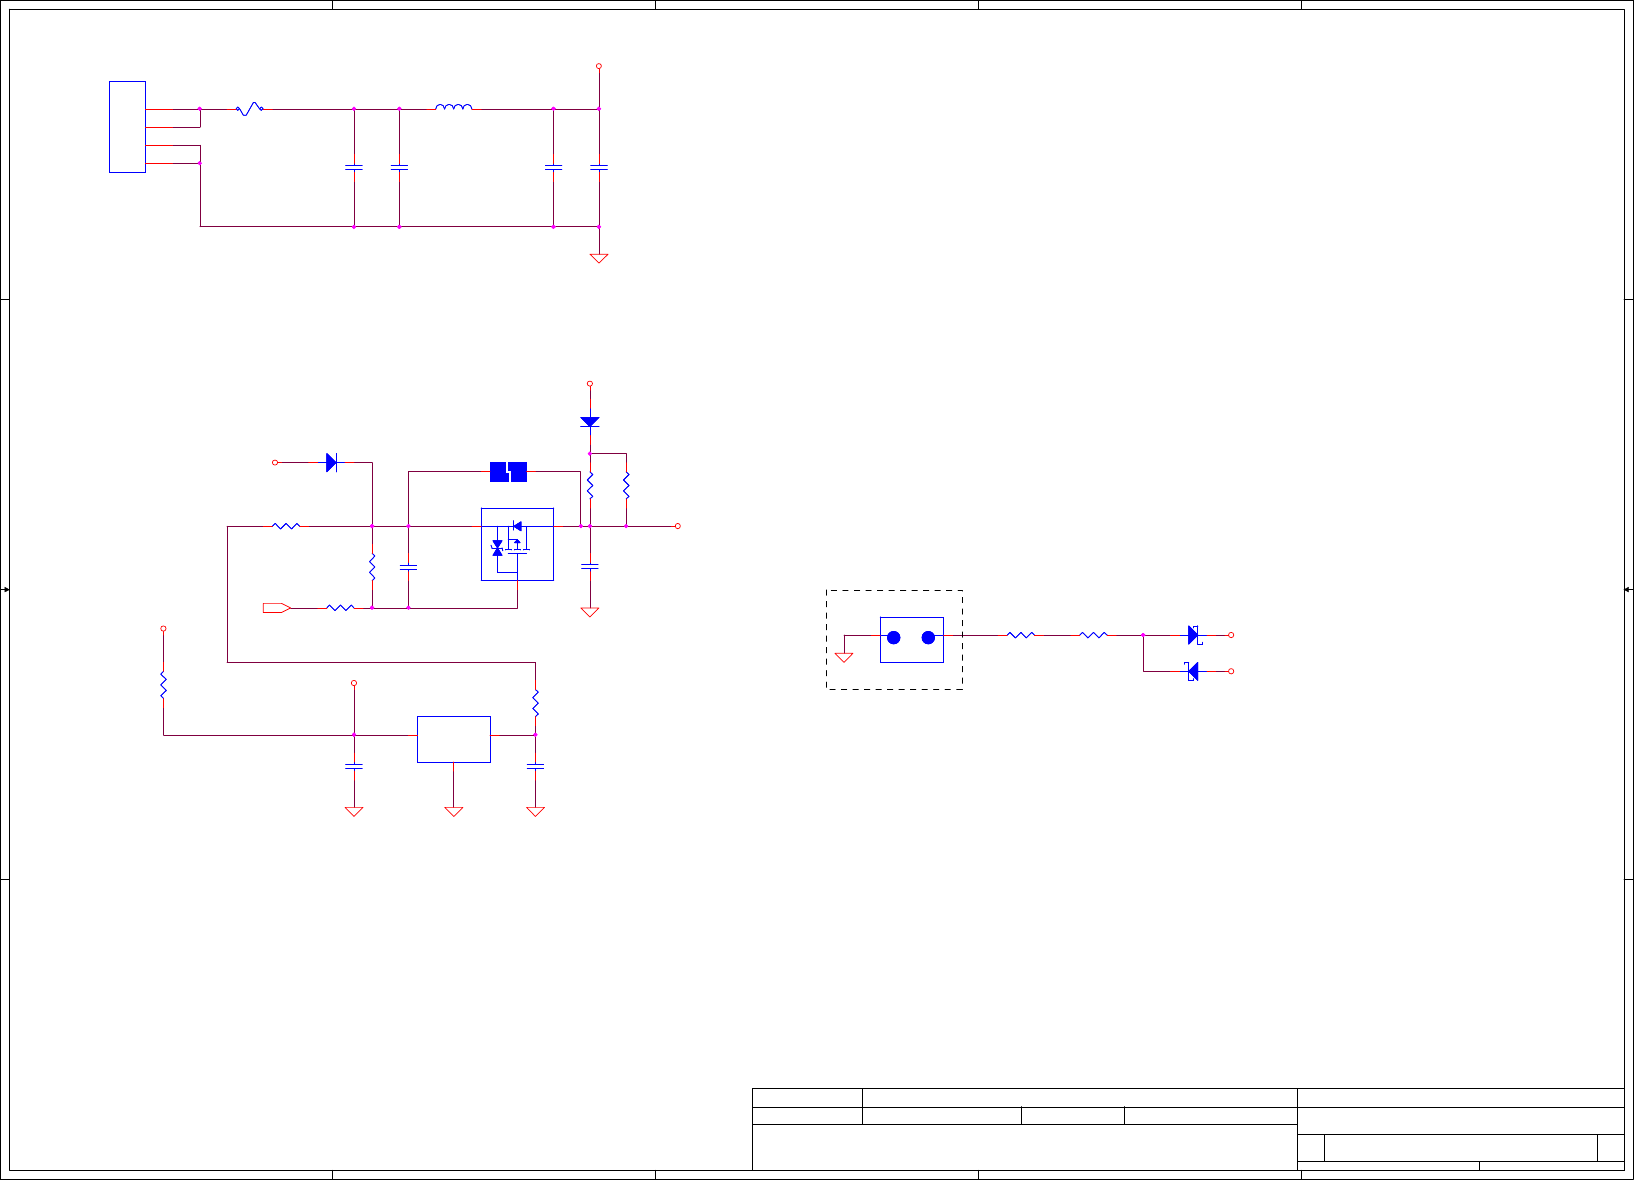Select the capacitor left of the regulator IC
The height and width of the screenshot is (1180, 1634).
[x=354, y=766]
